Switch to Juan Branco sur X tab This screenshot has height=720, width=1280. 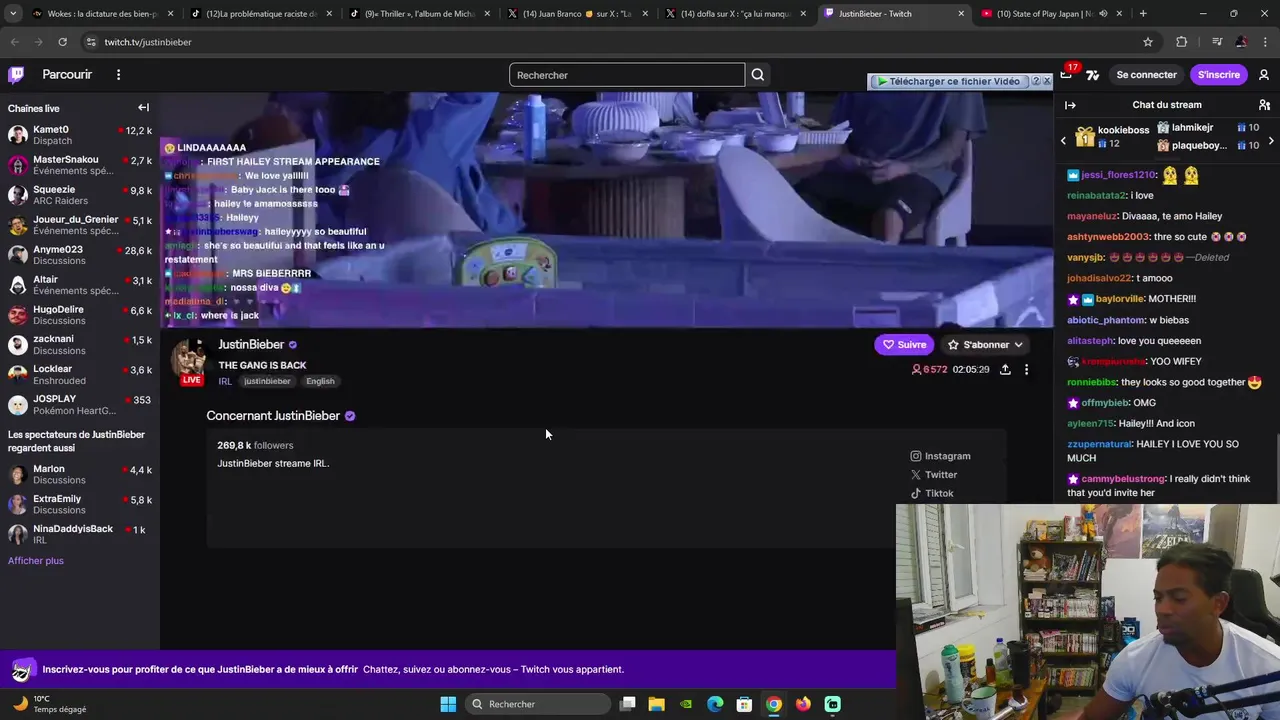[578, 14]
